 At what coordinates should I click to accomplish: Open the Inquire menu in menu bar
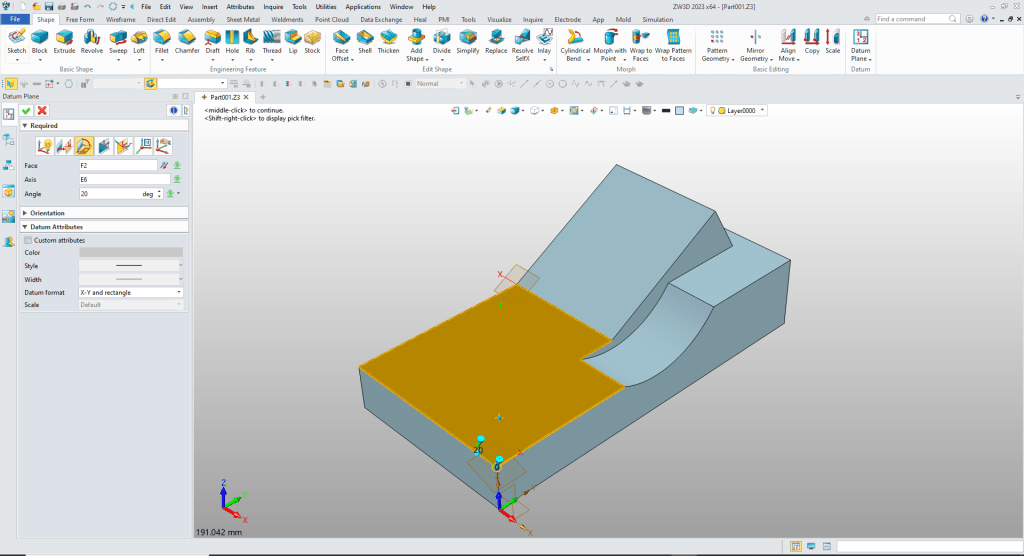point(273,6)
